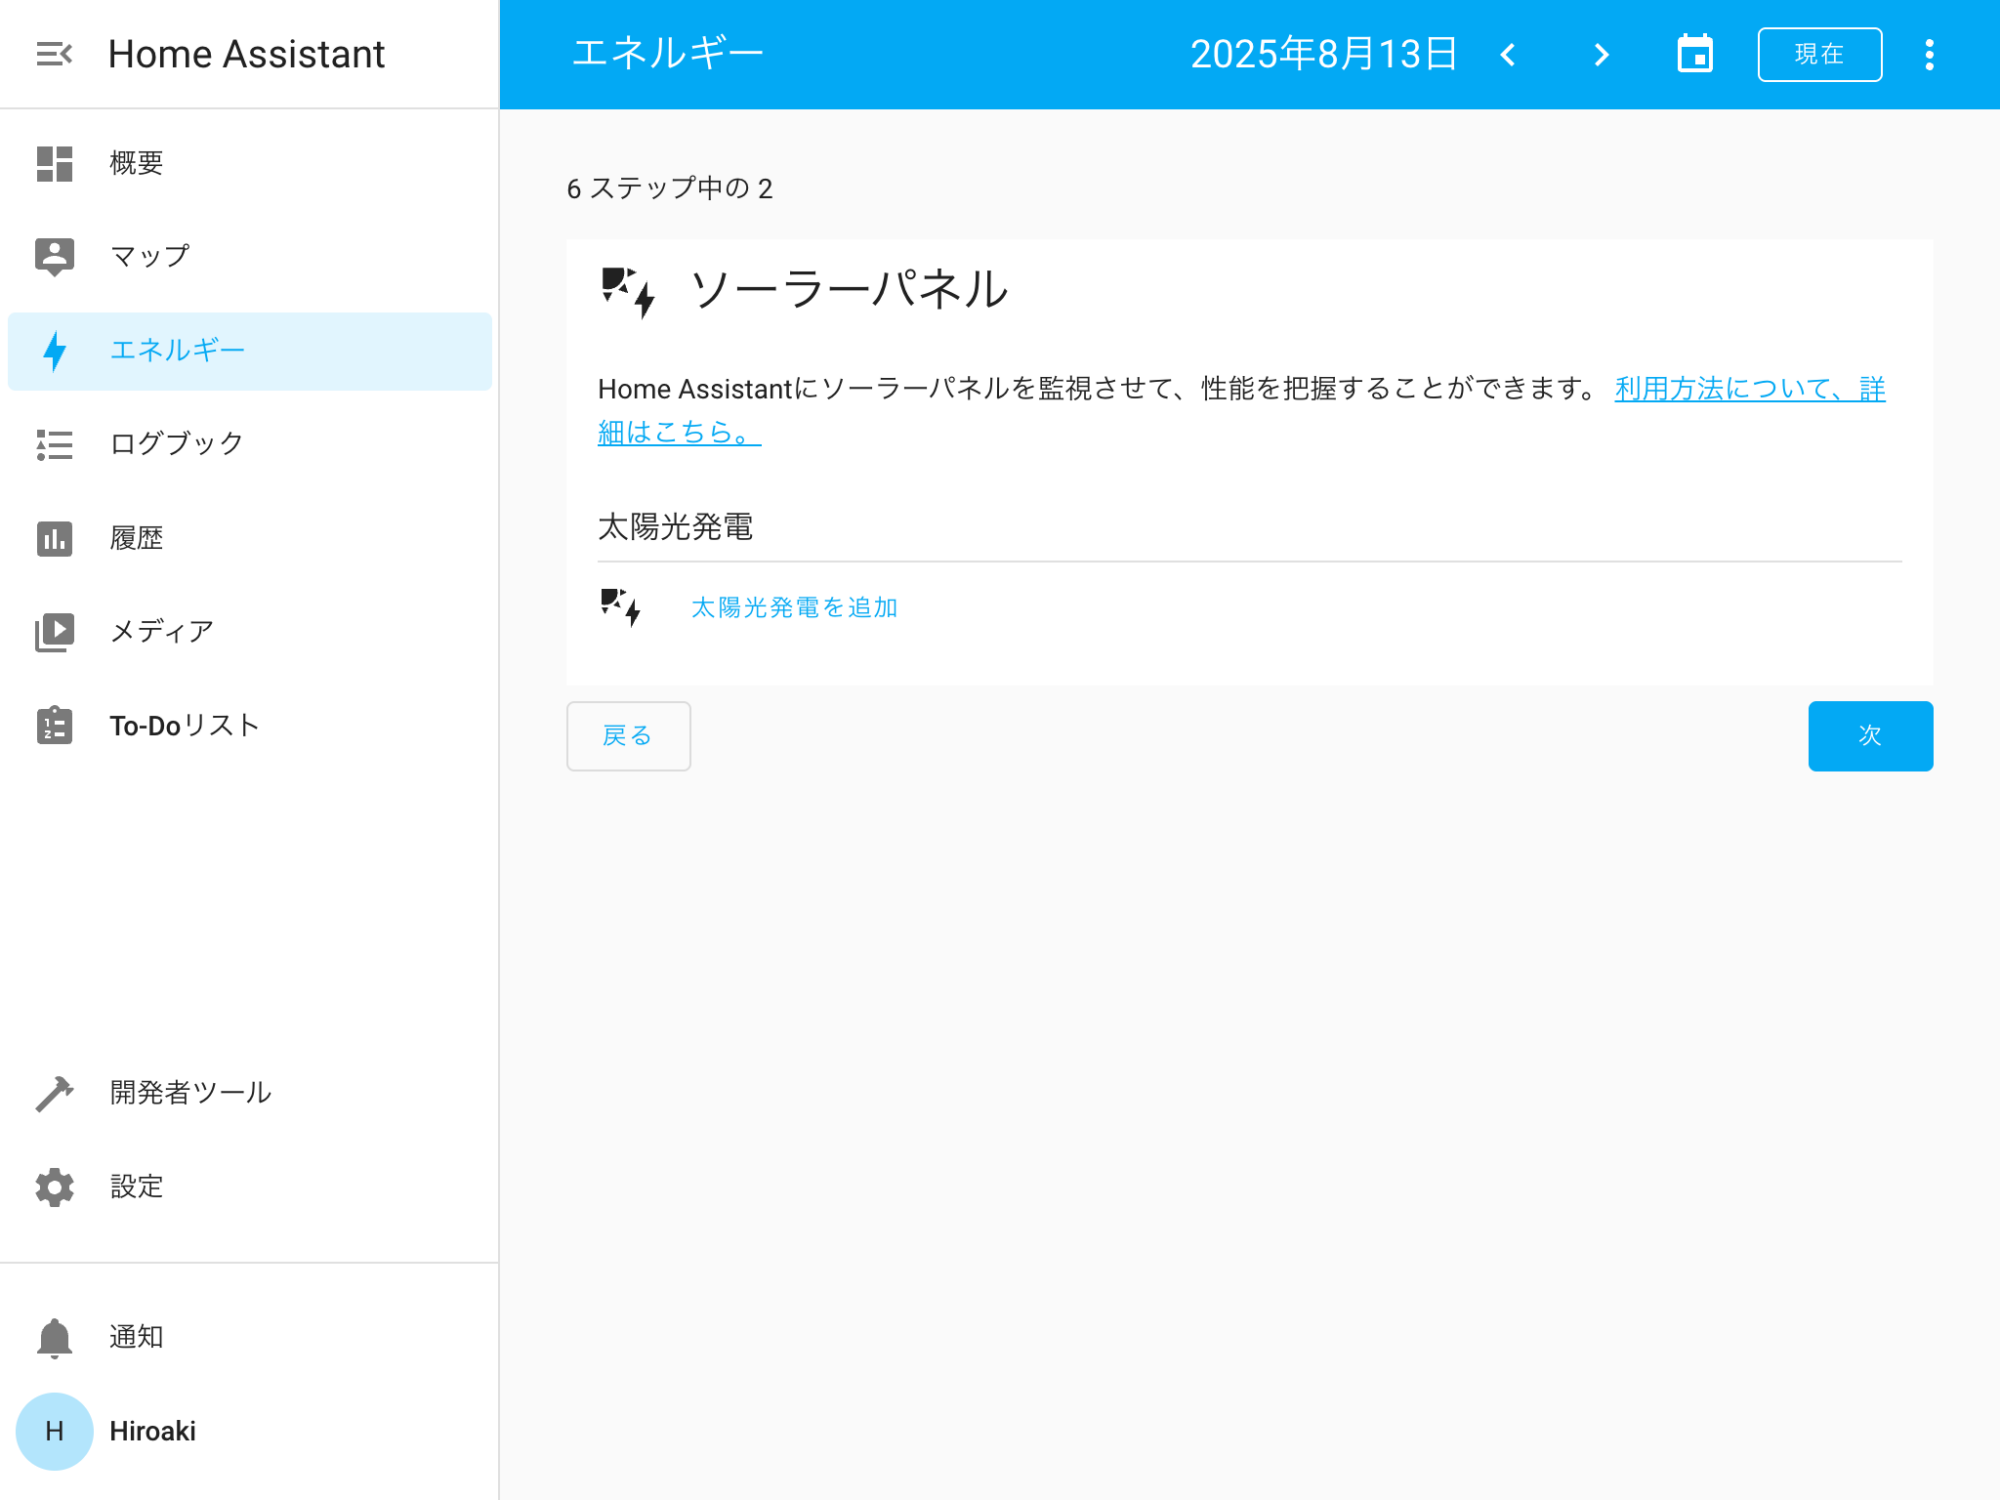Go to previous day with left chevron
The width and height of the screenshot is (2000, 1500).
tap(1508, 55)
